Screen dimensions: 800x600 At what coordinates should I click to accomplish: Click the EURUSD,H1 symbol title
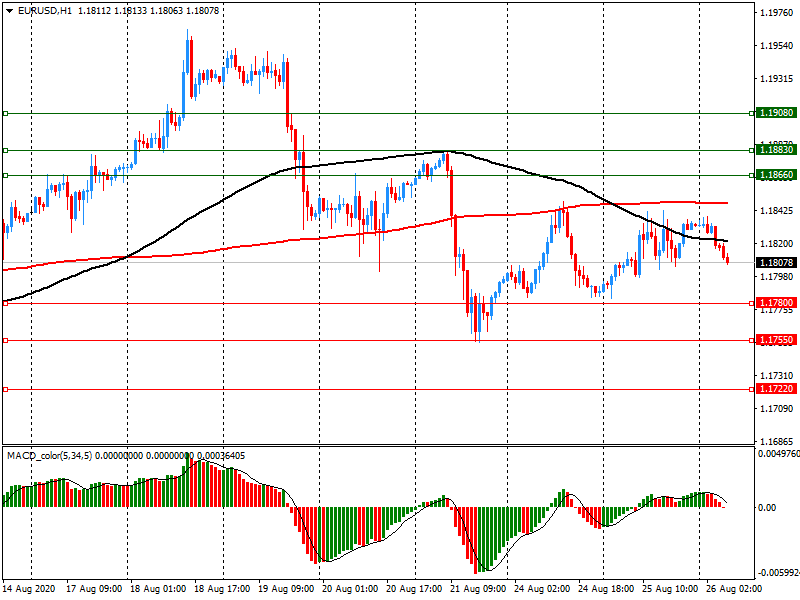[45, 11]
